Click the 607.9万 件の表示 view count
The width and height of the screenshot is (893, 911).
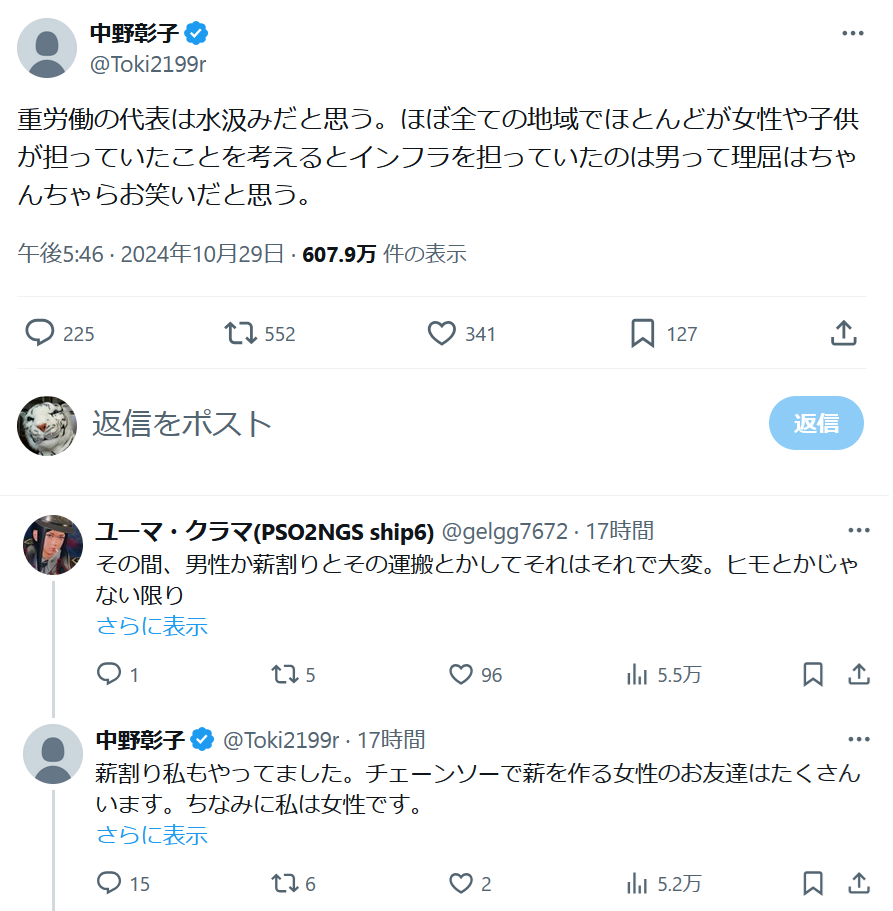(384, 254)
